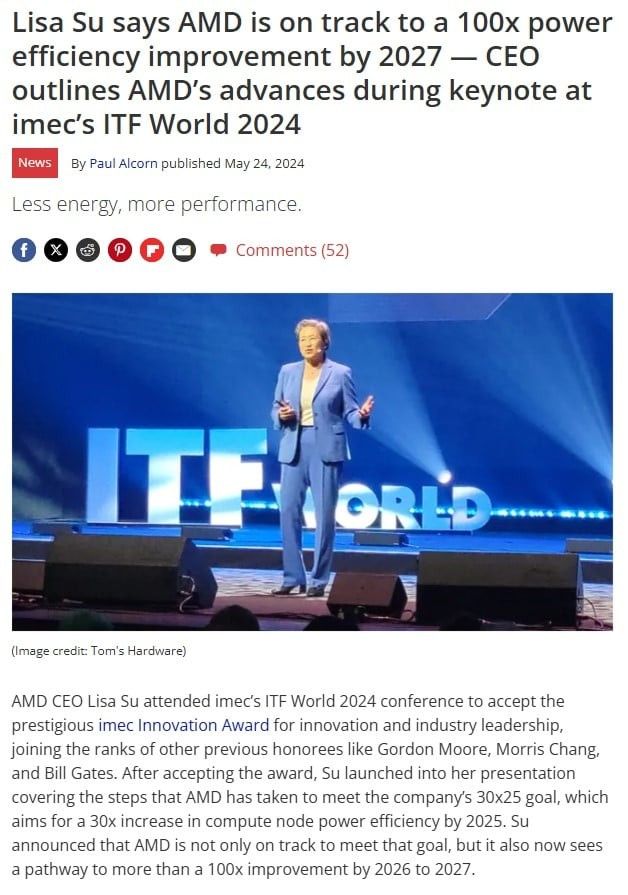Click the red comment bubble icon
Image resolution: width=628 pixels, height=895 pixels.
[218, 250]
